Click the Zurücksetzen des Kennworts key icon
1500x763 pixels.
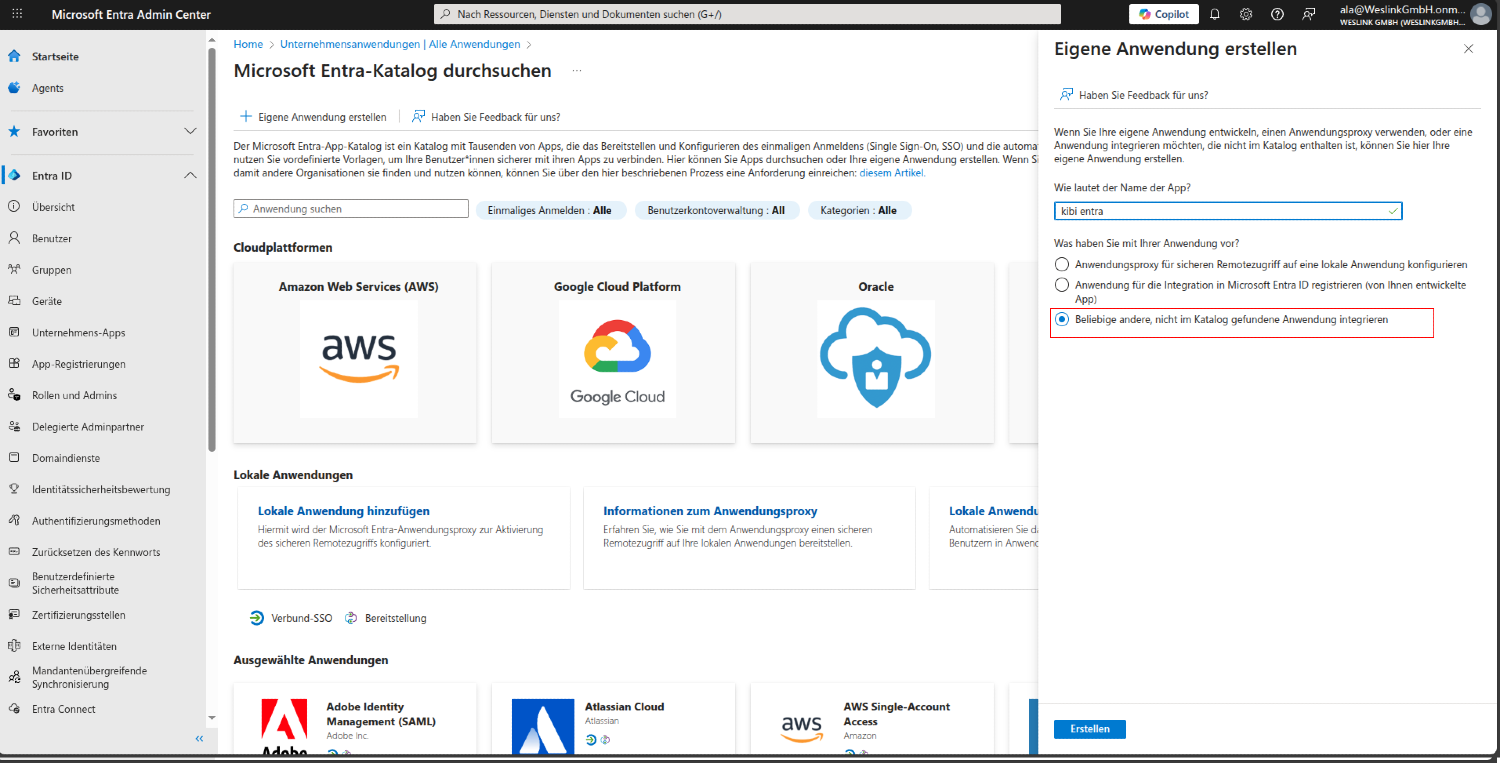14,552
